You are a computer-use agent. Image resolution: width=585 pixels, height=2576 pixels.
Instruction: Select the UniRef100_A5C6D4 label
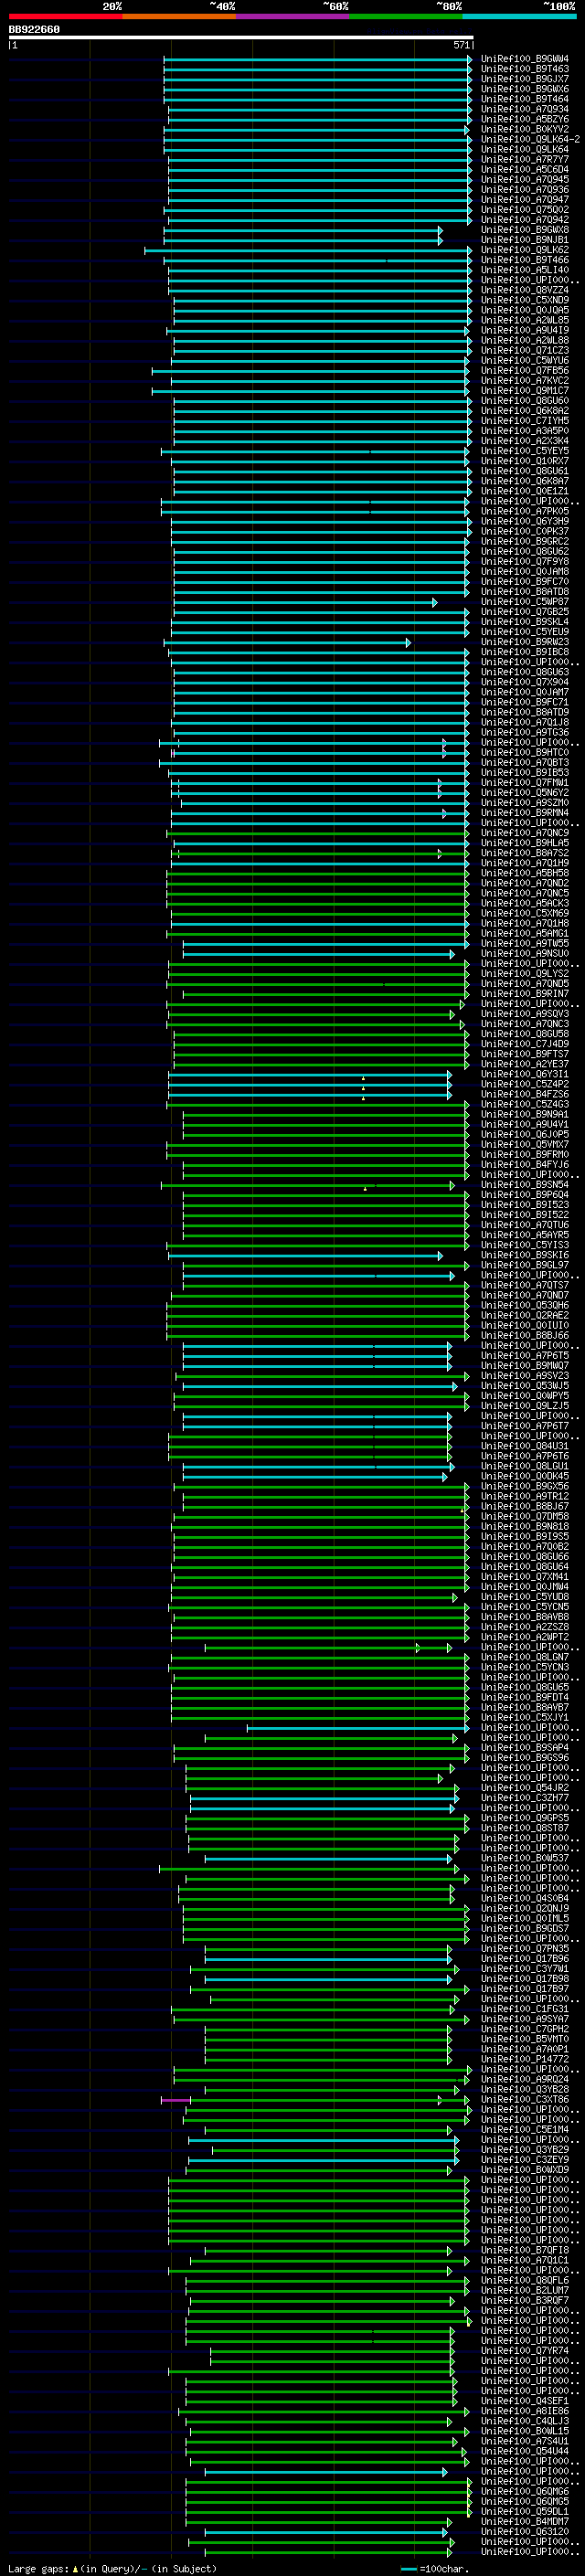[x=525, y=169]
